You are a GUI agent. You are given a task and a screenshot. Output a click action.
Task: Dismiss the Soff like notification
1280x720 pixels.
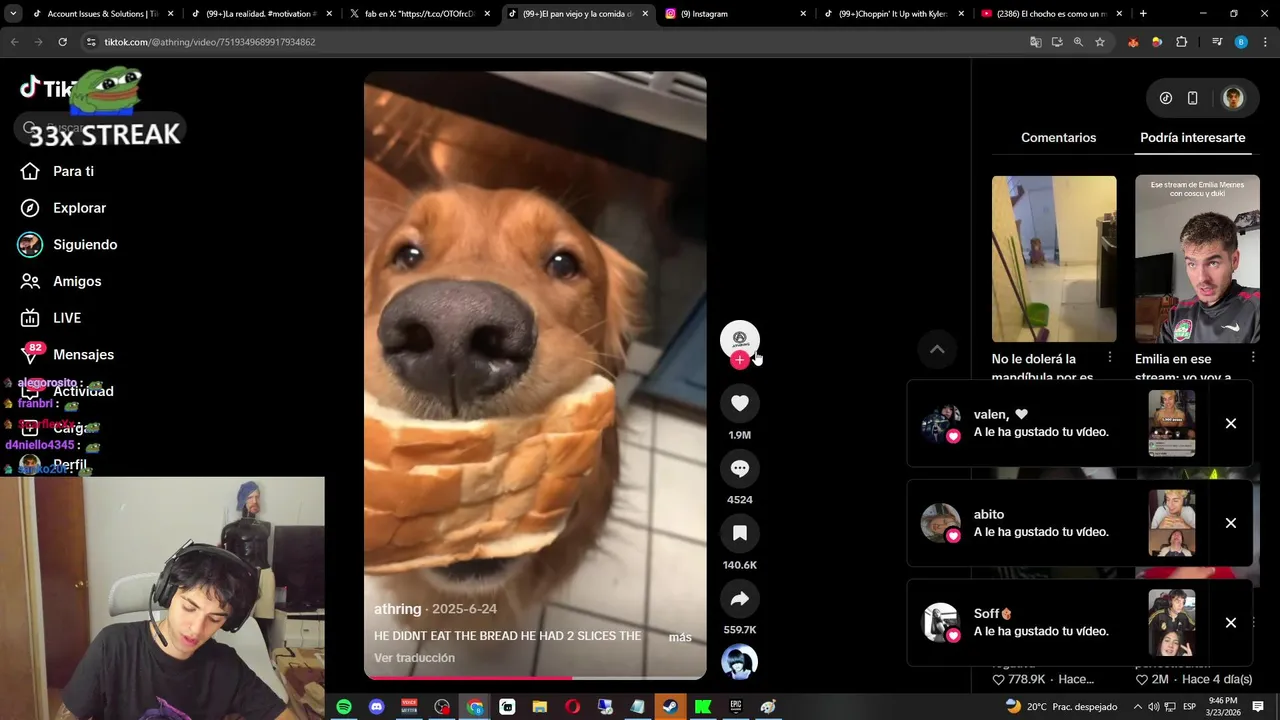(x=1231, y=622)
